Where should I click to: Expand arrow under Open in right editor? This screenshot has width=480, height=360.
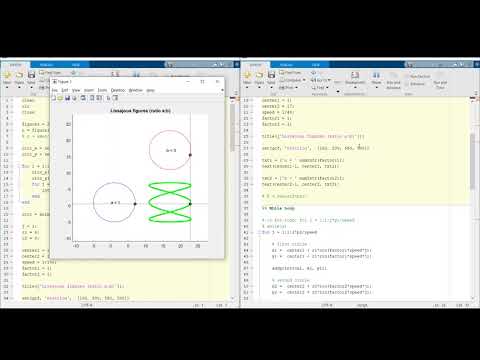coord(259,88)
